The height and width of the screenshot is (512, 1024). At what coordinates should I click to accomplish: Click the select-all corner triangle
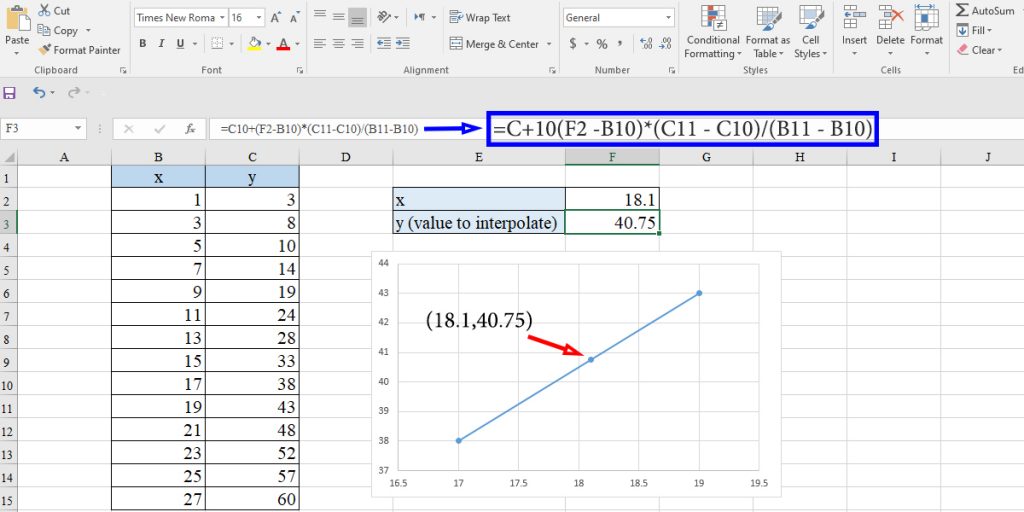point(8,157)
